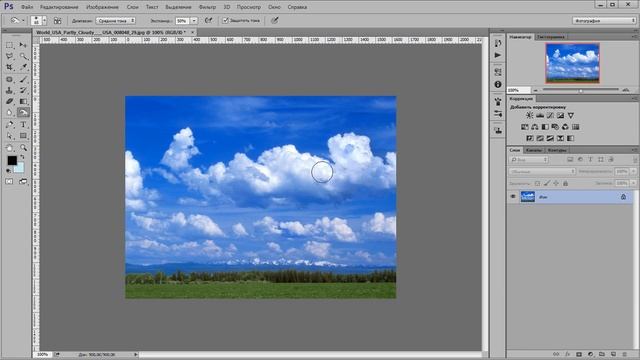The image size is (640, 360).
Task: Toggle the brush panel button
Action: 58,20
